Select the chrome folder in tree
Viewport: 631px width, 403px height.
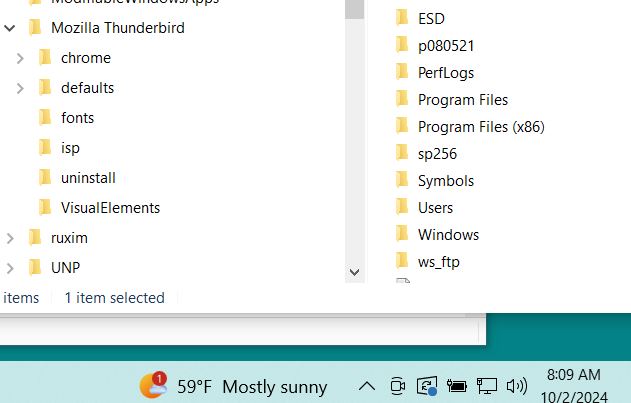86,58
